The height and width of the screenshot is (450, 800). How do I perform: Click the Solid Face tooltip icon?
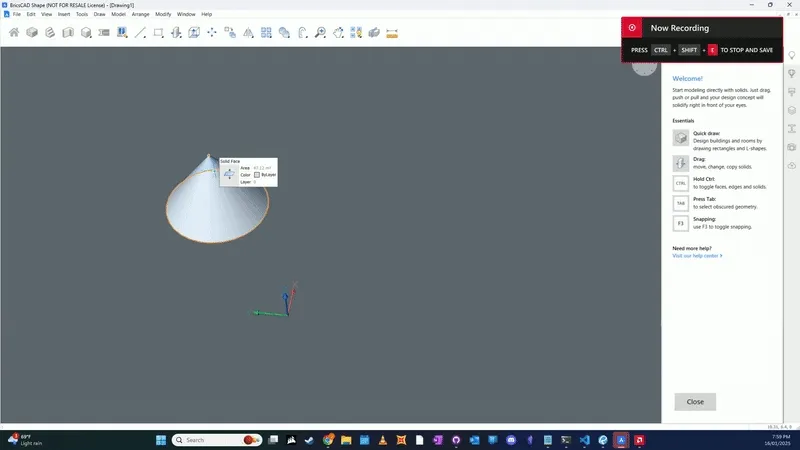[x=229, y=174]
